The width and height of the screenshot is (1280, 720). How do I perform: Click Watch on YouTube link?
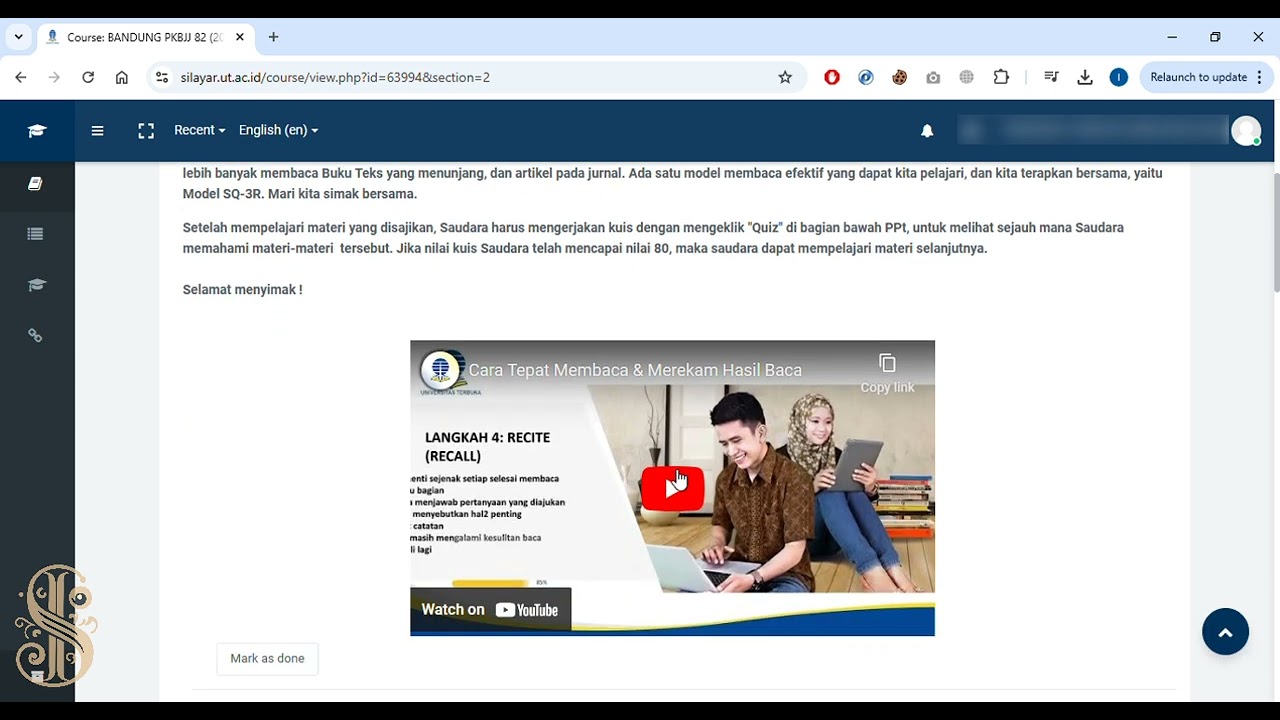[x=490, y=610]
